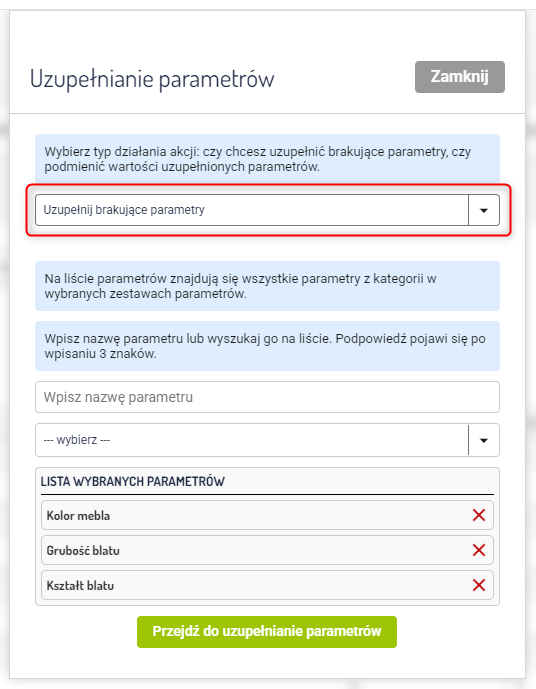
Task: Select the Kształt blatu list row
Action: [267, 585]
